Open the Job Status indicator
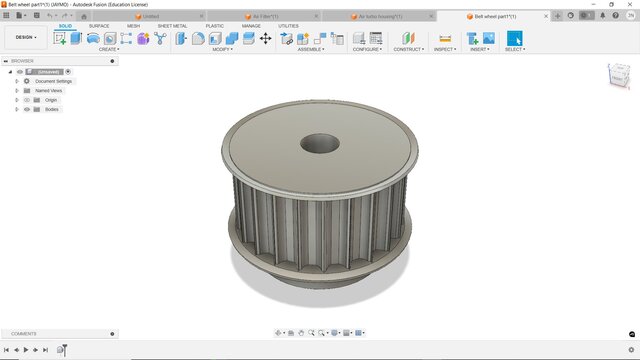This screenshot has width=640, height=360. pyautogui.click(x=587, y=16)
